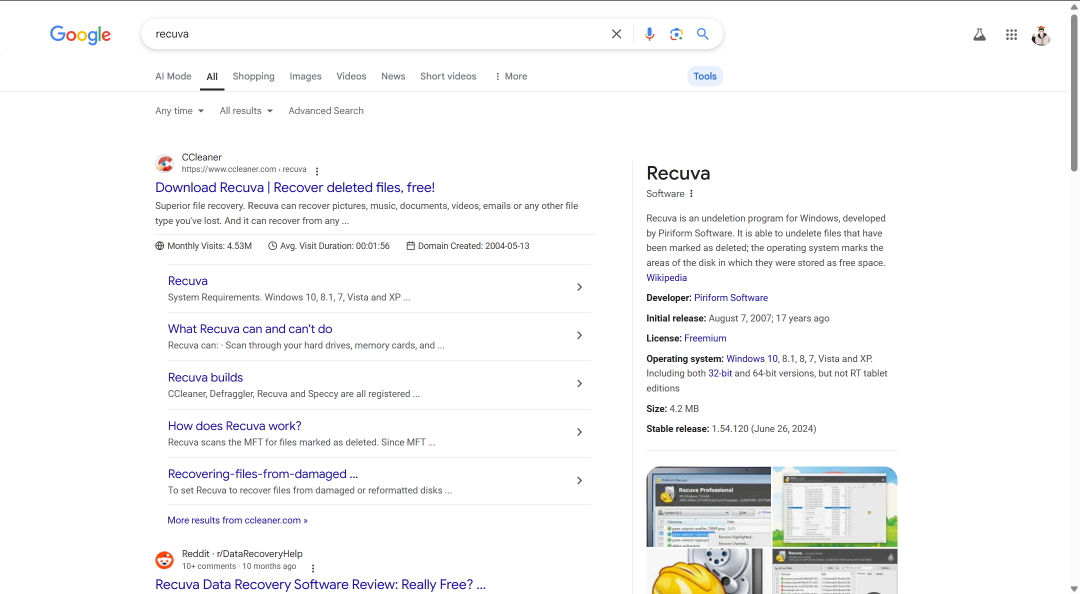The width and height of the screenshot is (1080, 594).
Task: Open More results from ccleaner.com
Action: [237, 520]
